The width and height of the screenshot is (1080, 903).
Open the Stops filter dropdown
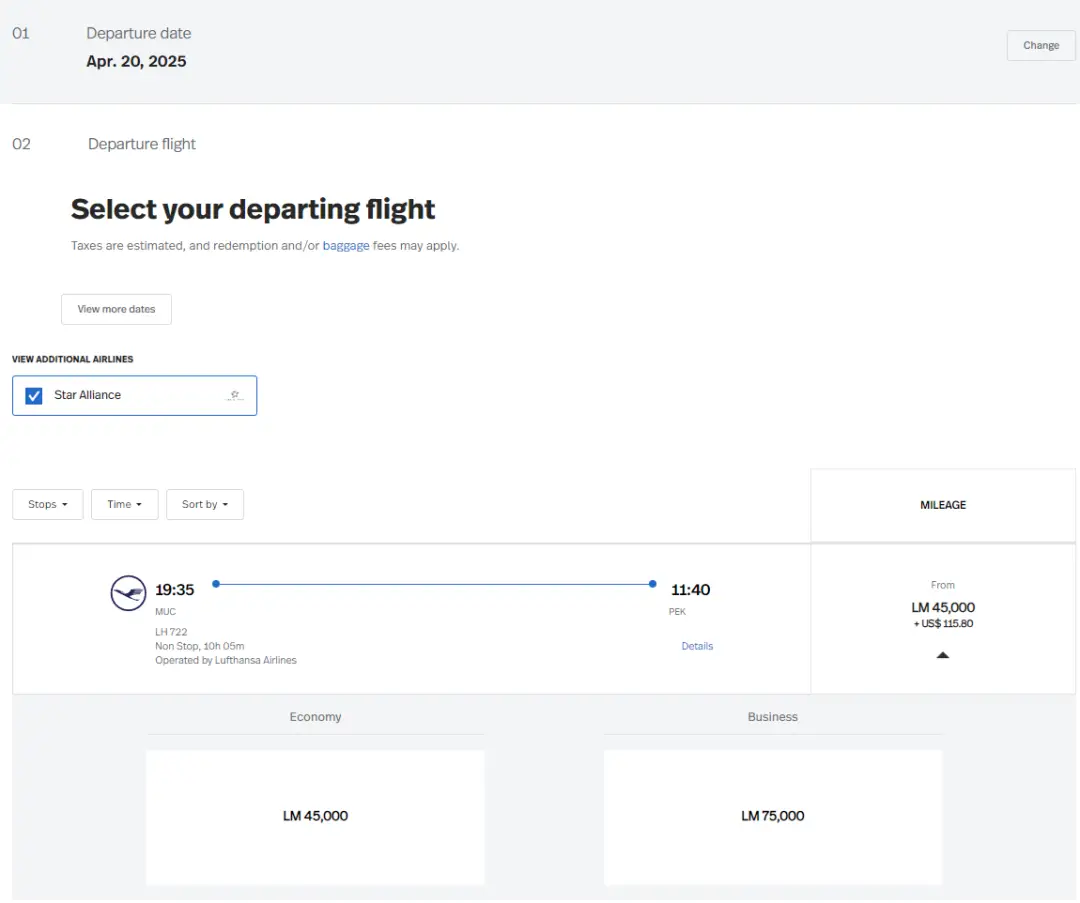point(47,504)
